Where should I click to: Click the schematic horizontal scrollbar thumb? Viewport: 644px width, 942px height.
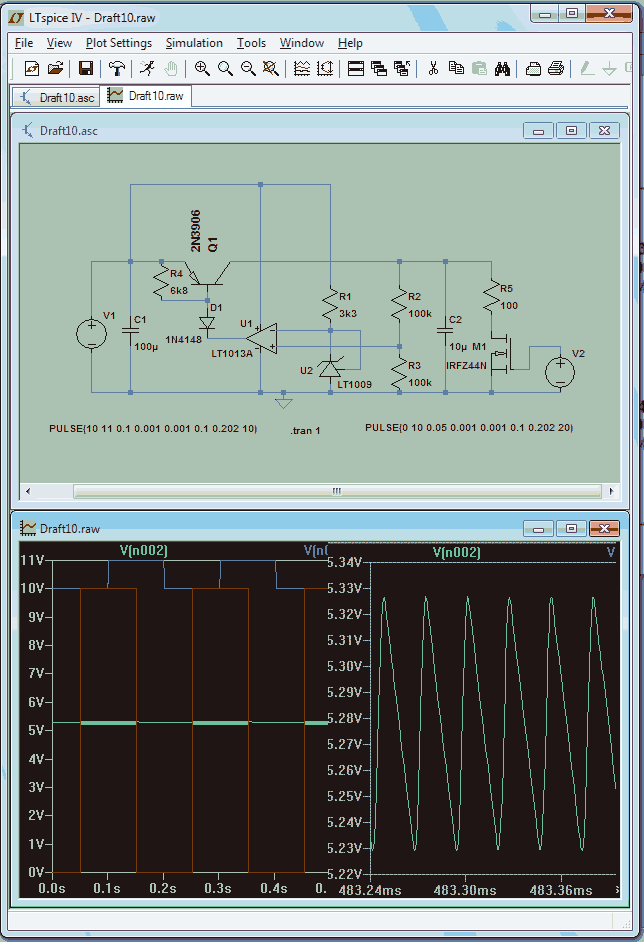point(337,491)
